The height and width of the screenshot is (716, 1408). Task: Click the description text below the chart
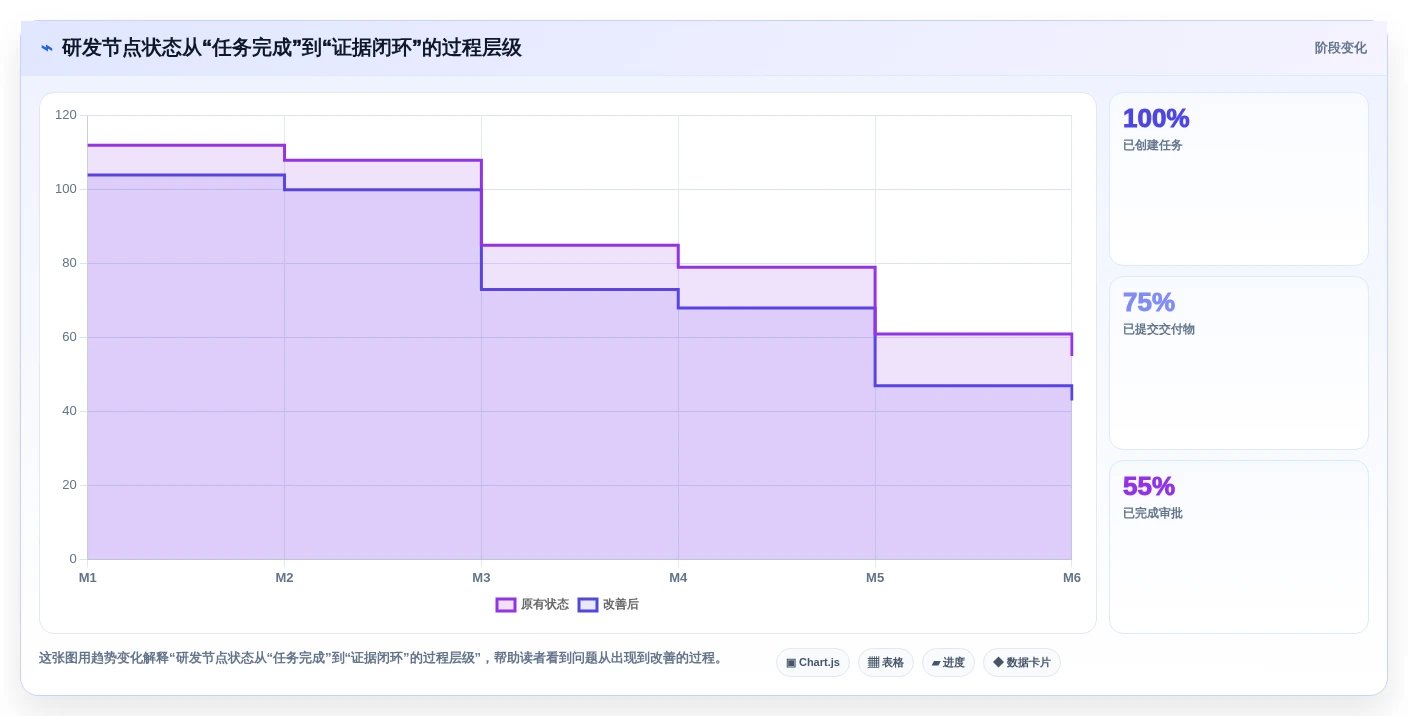click(381, 658)
